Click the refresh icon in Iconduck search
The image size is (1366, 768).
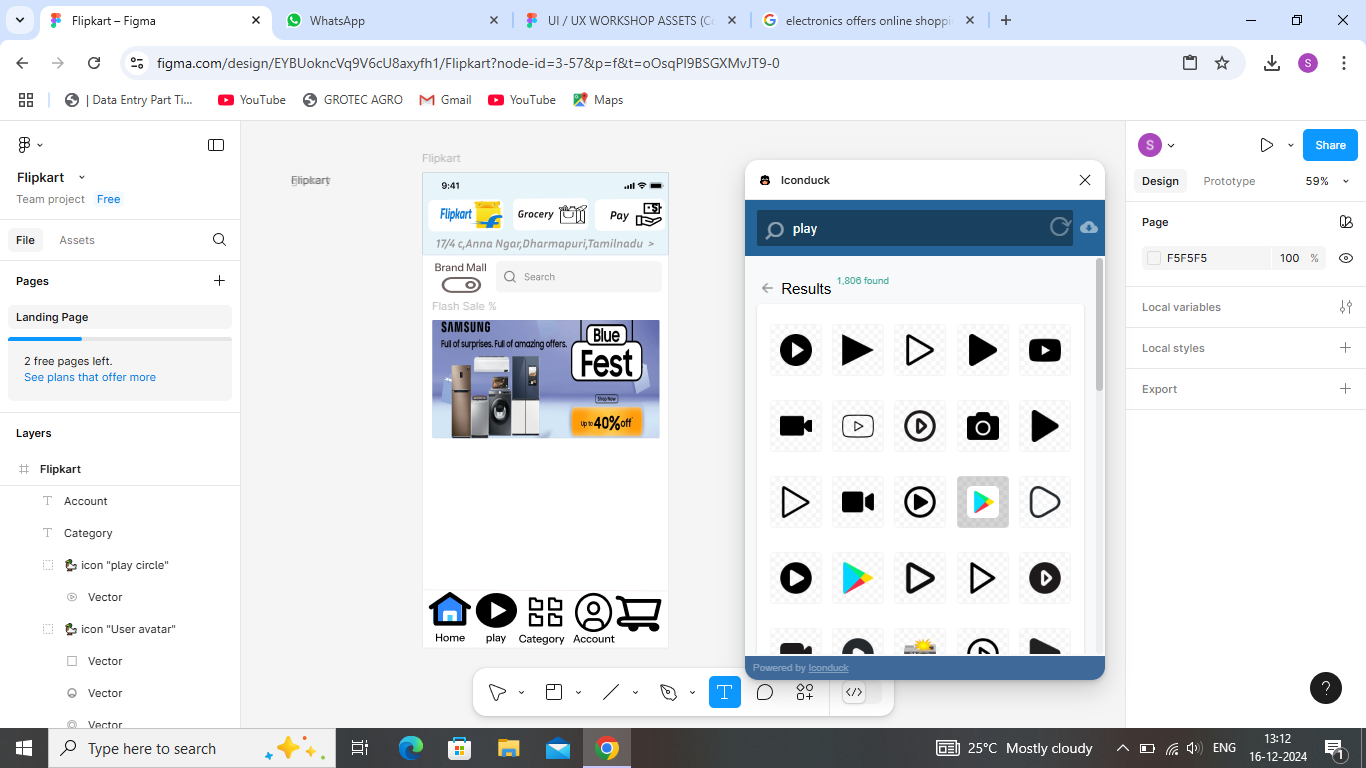click(1060, 228)
